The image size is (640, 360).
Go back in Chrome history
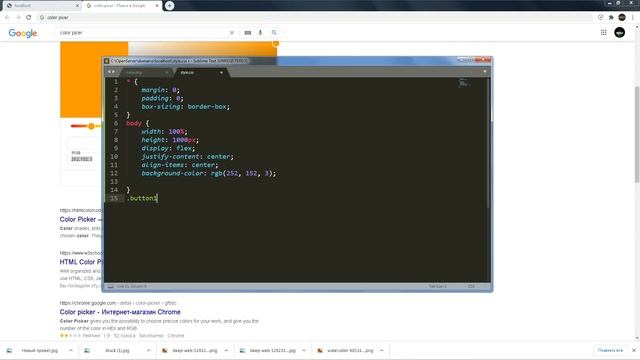[7, 18]
